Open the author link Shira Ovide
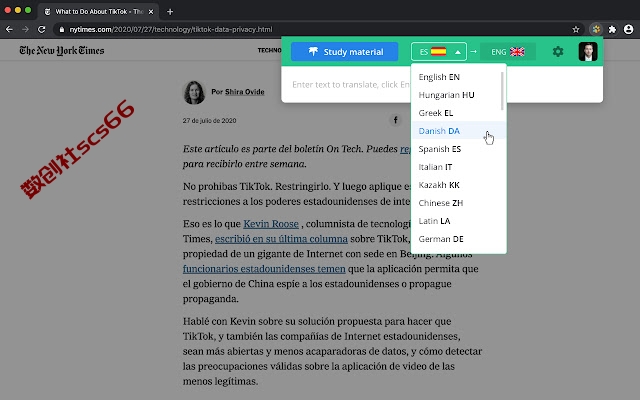Screen dimensions: 640x400 click(x=244, y=92)
